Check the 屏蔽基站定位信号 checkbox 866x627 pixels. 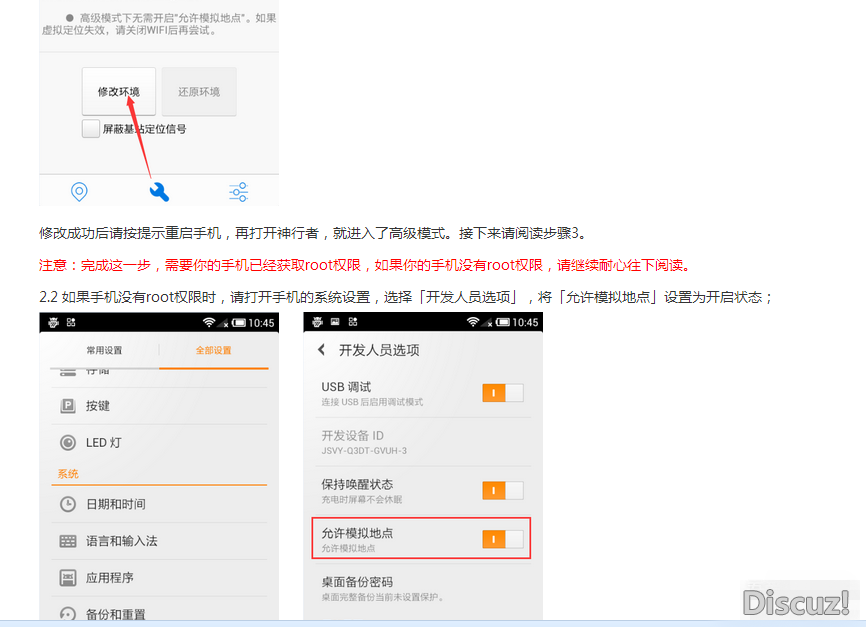pyautogui.click(x=91, y=129)
